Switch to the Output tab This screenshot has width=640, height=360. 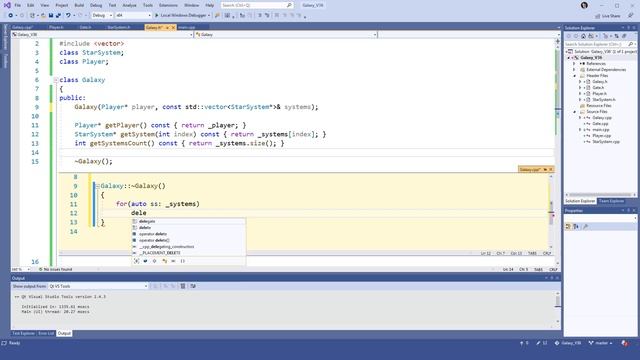[x=64, y=333]
